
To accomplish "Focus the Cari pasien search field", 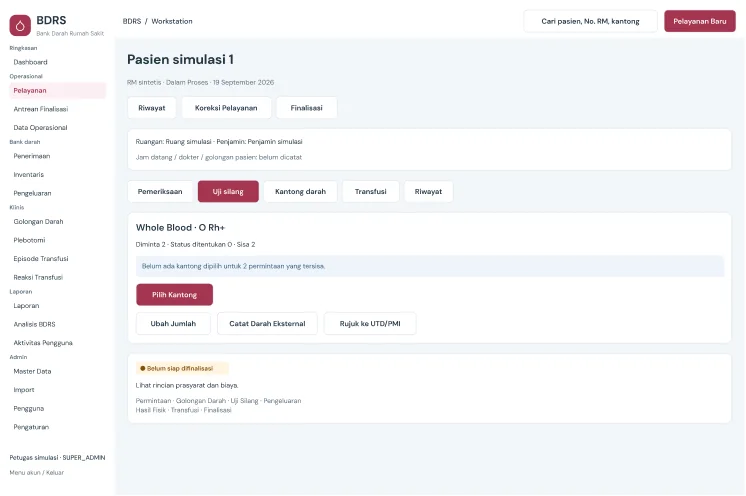I will 590,21.
